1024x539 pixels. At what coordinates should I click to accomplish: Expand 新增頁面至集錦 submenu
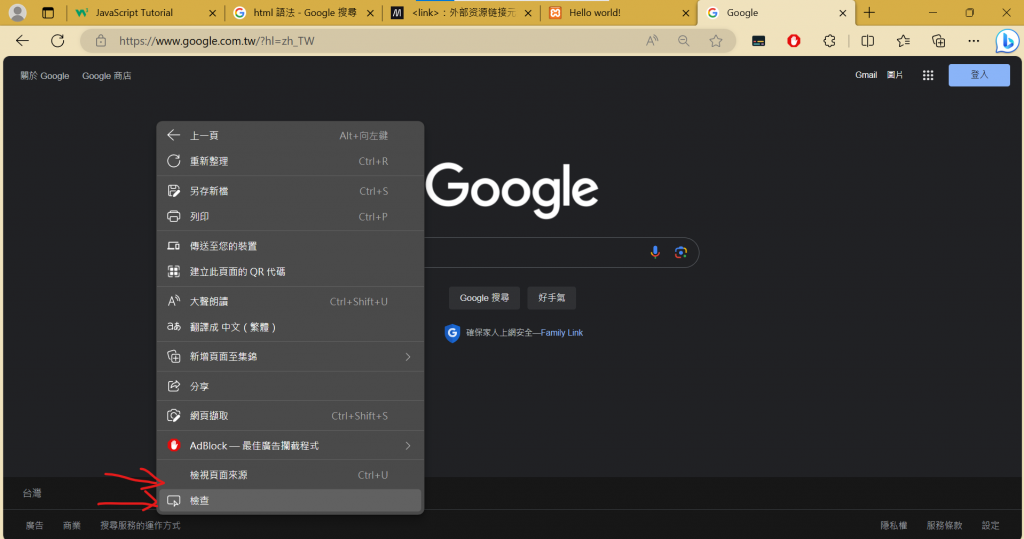pos(290,356)
